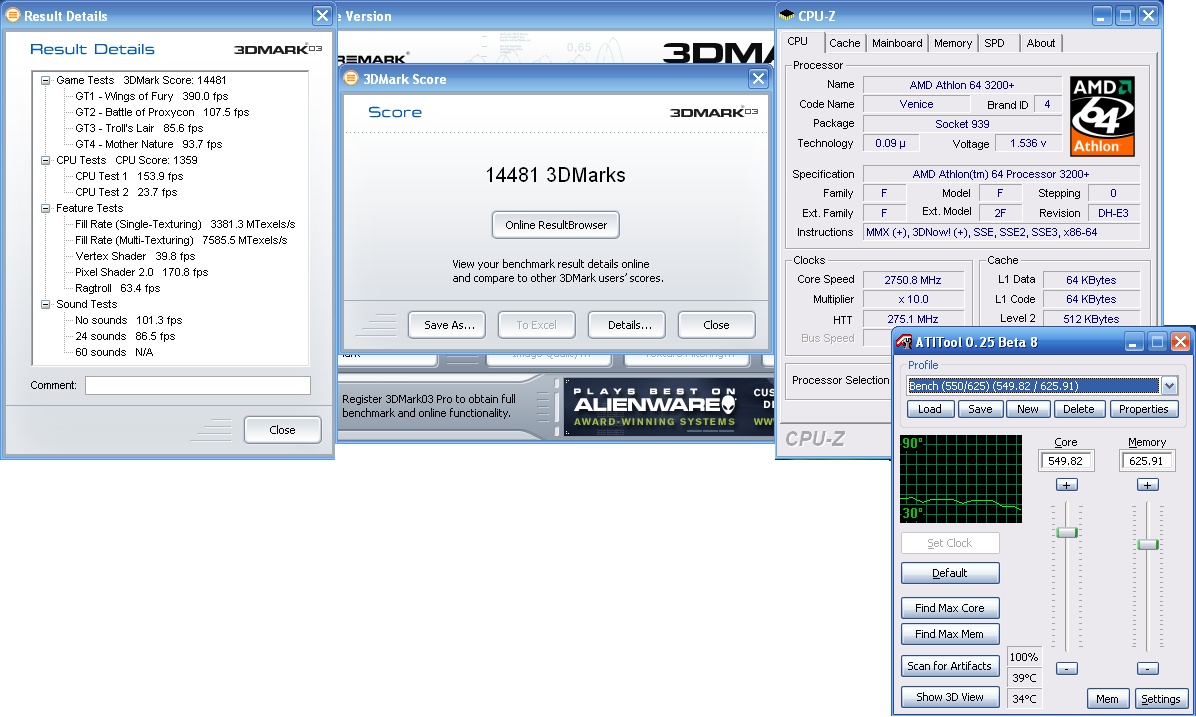Close the 3DMark Score window with X
The image size is (1196, 717).
758,79
